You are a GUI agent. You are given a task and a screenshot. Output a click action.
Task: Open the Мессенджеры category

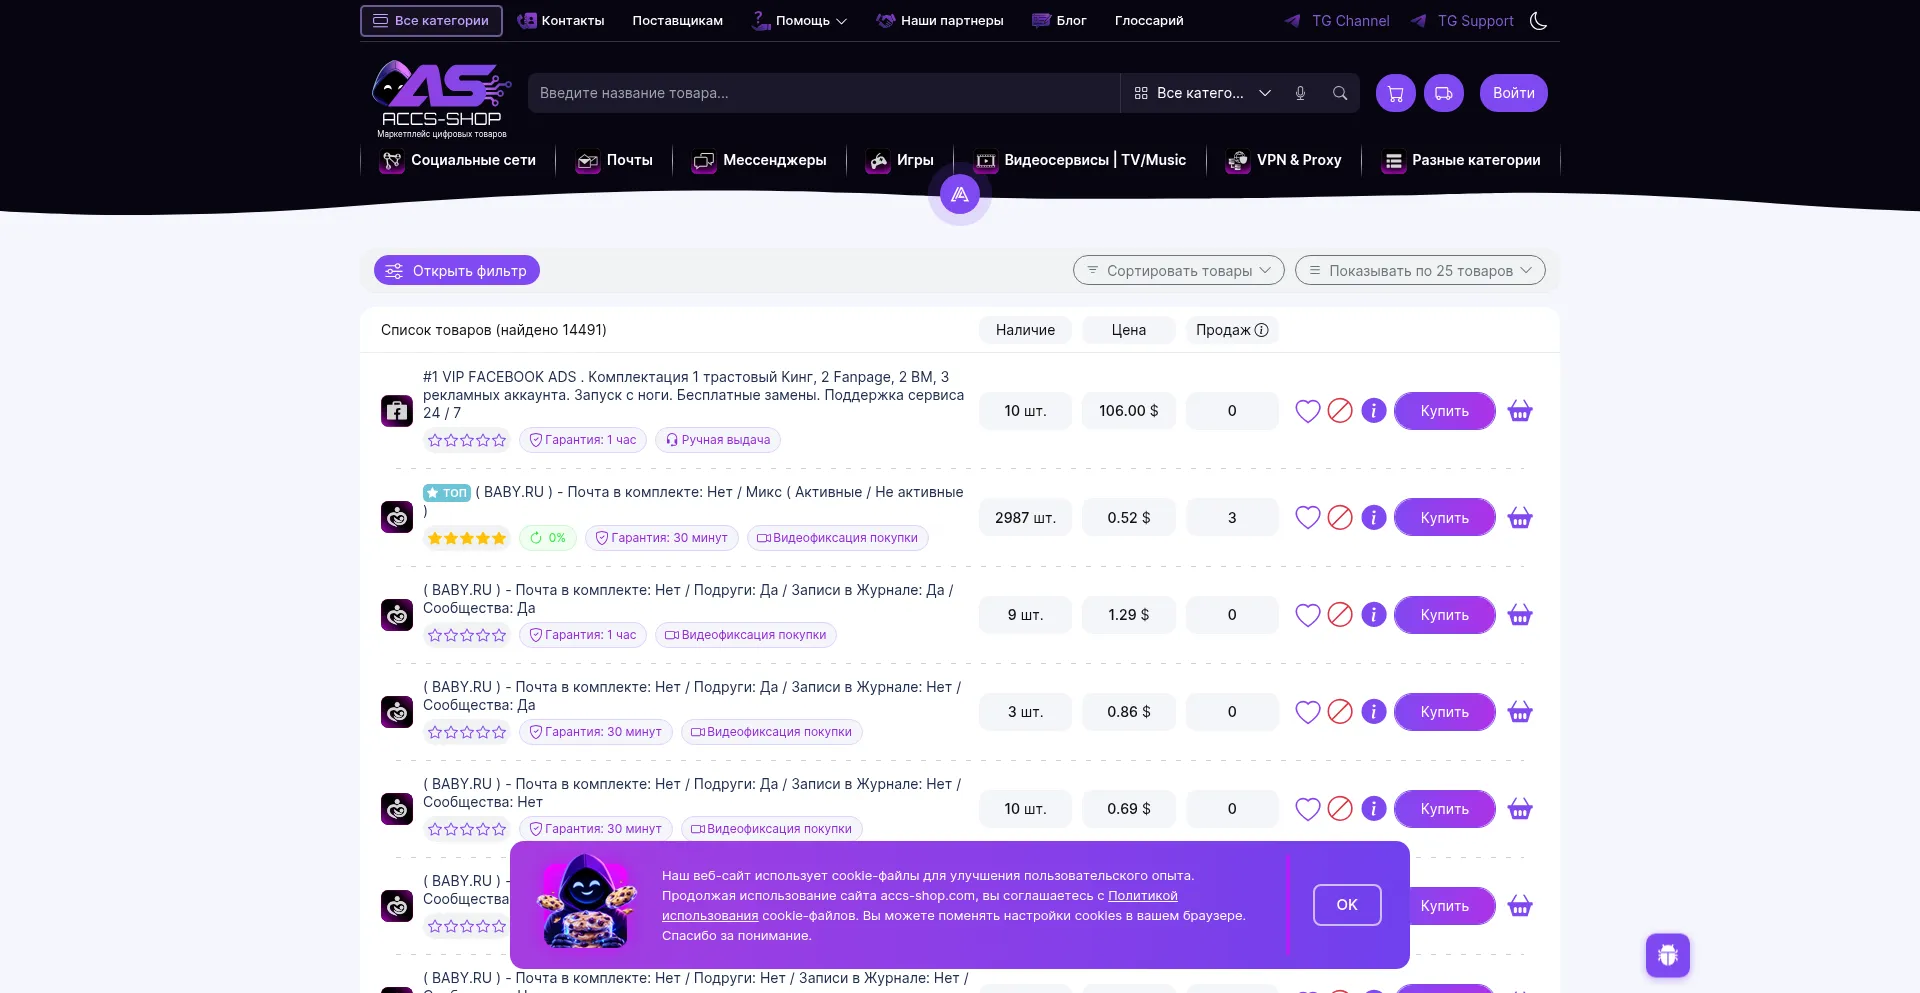coord(760,160)
